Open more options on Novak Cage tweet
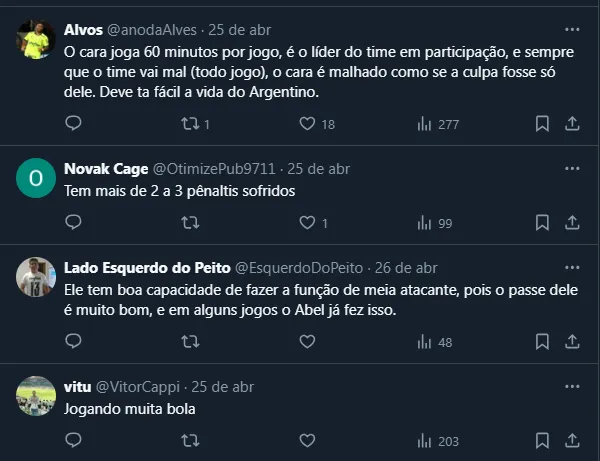The image size is (600, 461). click(x=571, y=168)
